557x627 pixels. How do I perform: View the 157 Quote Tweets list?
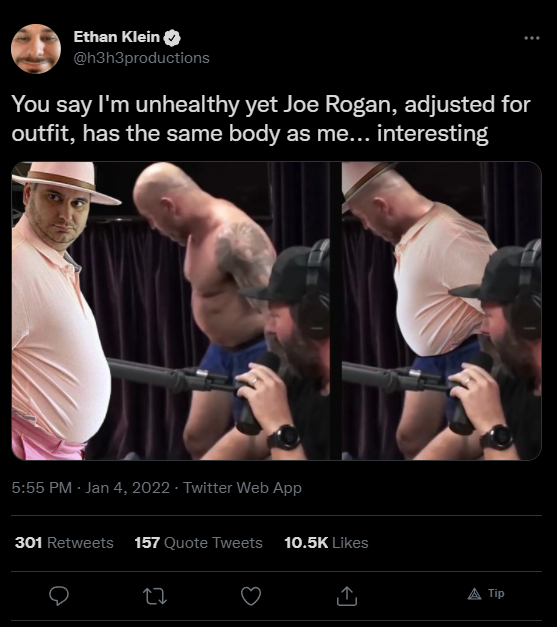click(198, 543)
